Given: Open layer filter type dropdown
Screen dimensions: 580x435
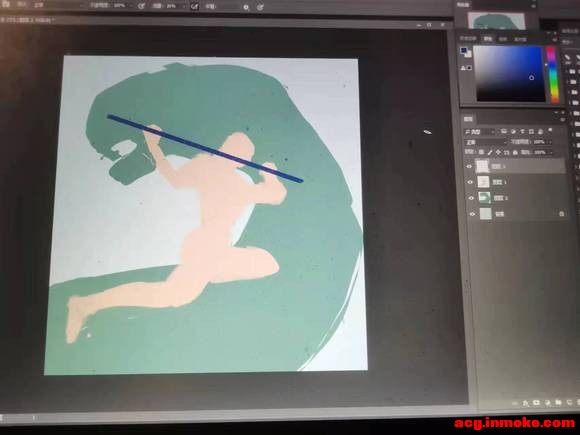Looking at the screenshot, I should pyautogui.click(x=479, y=132).
